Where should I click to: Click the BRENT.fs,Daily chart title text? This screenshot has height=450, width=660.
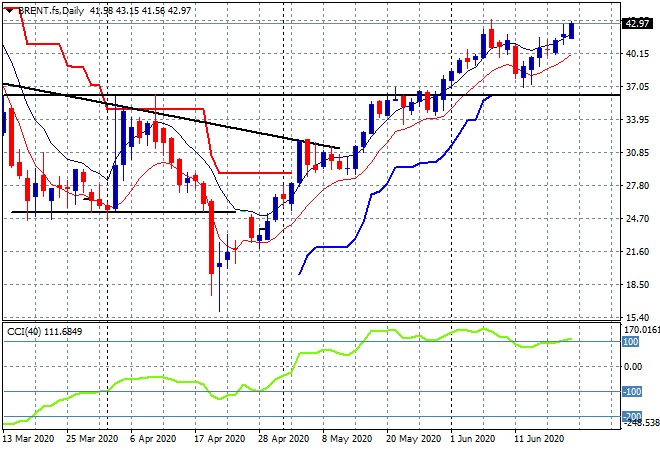pyautogui.click(x=51, y=11)
